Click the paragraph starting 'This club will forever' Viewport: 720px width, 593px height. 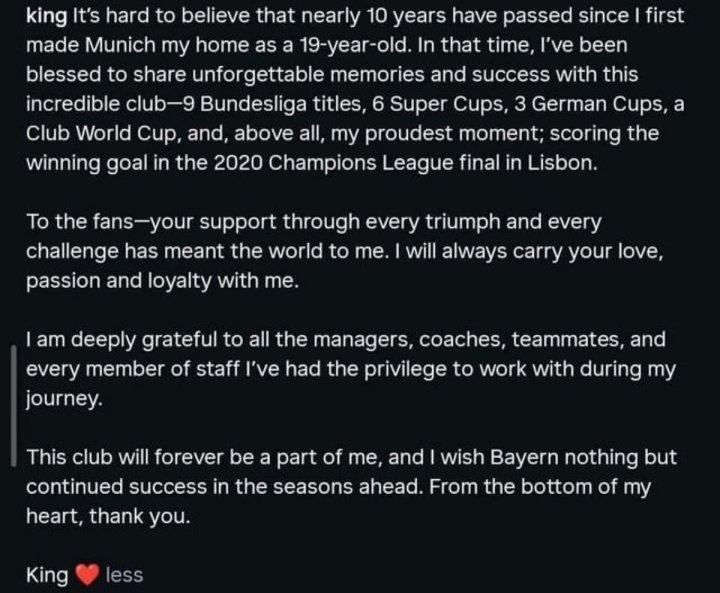(x=350, y=487)
